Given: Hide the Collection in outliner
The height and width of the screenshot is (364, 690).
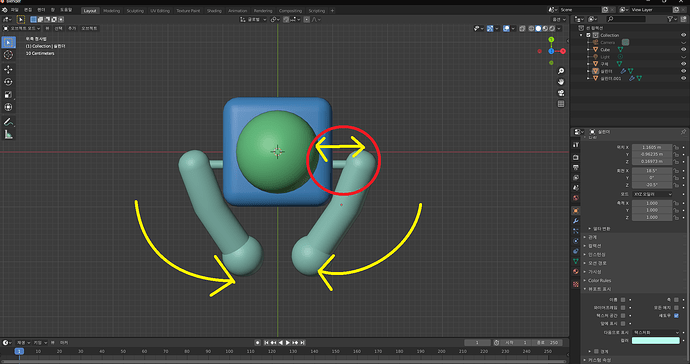Looking at the screenshot, I should click(683, 35).
